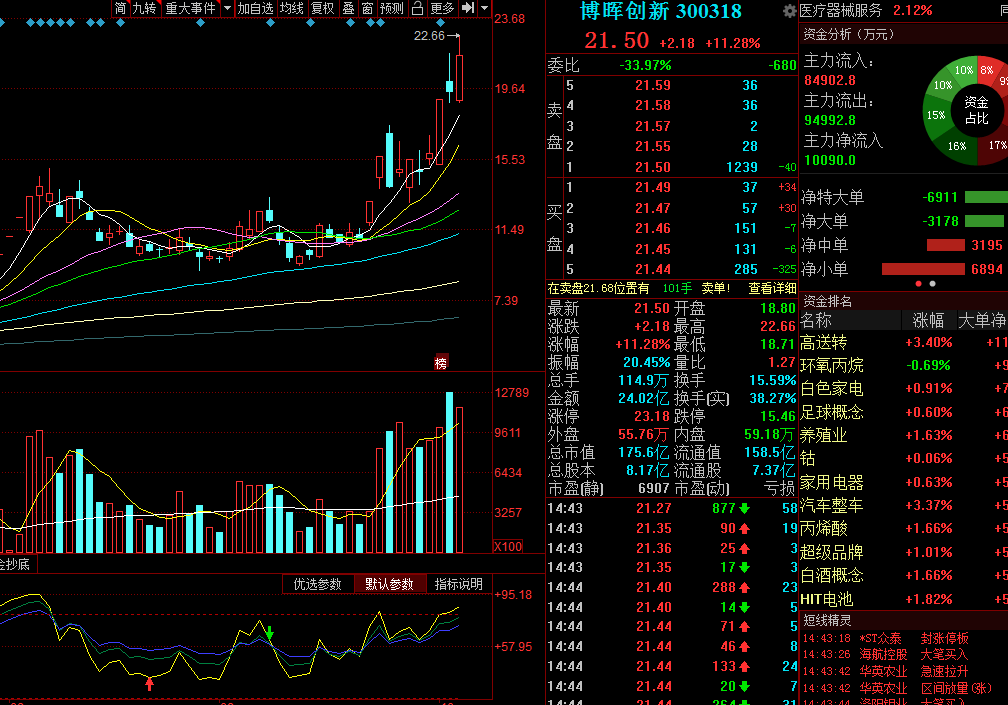Toggle the 简 simple view button
Image resolution: width=1008 pixels, height=705 pixels.
pos(120,8)
